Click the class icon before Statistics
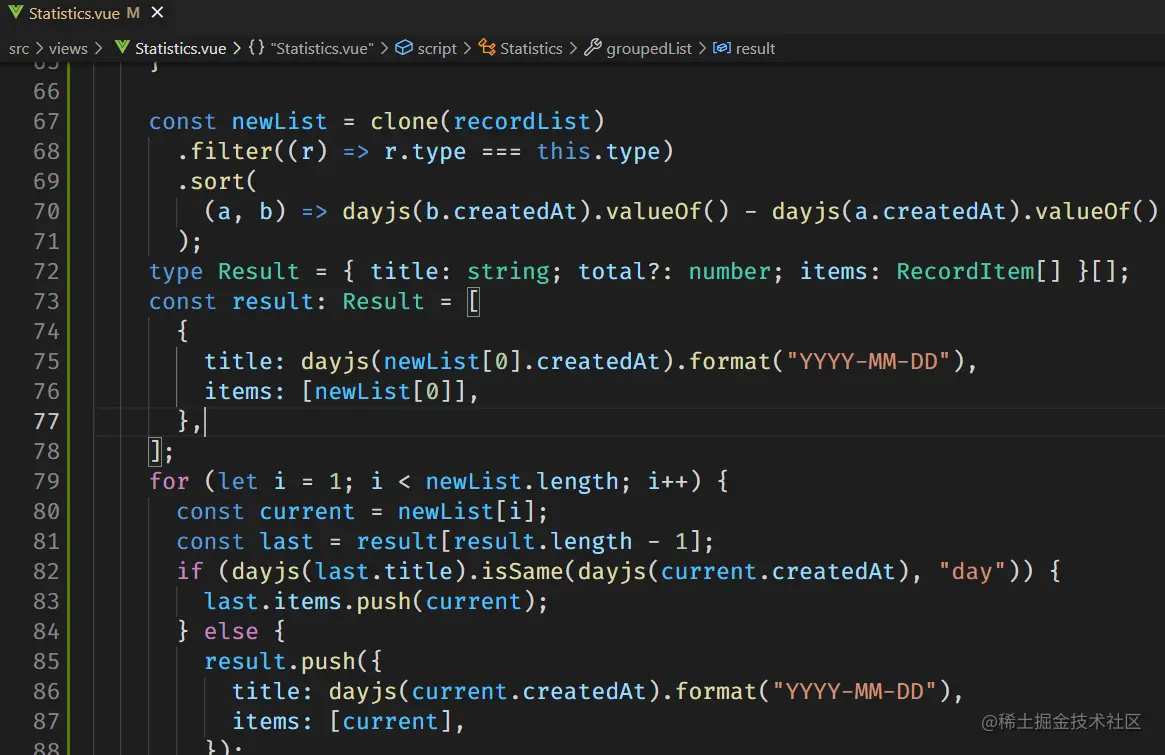This screenshot has height=755, width=1165. point(487,48)
